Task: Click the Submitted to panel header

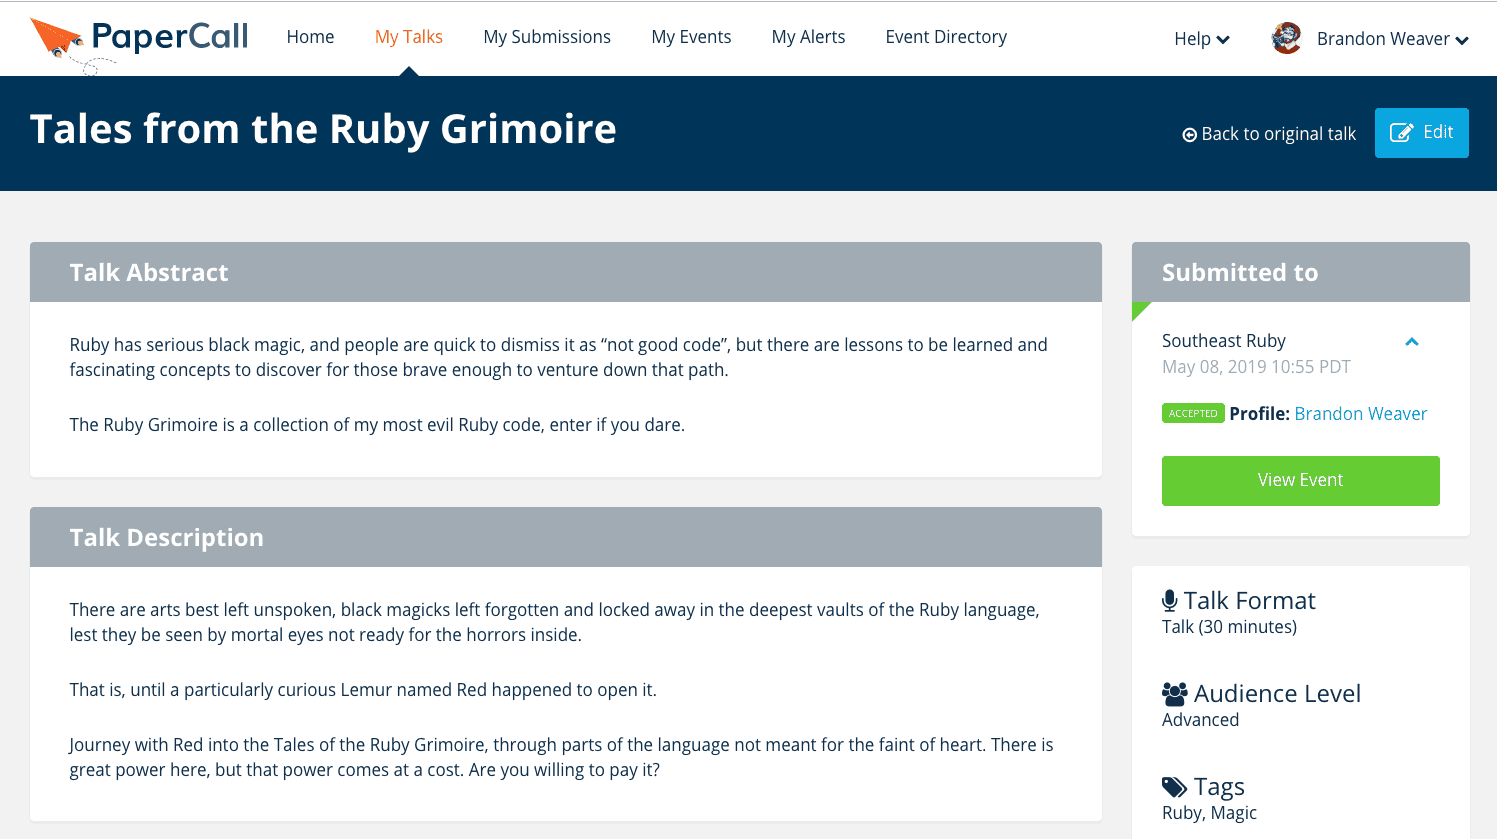Action: [x=1301, y=272]
